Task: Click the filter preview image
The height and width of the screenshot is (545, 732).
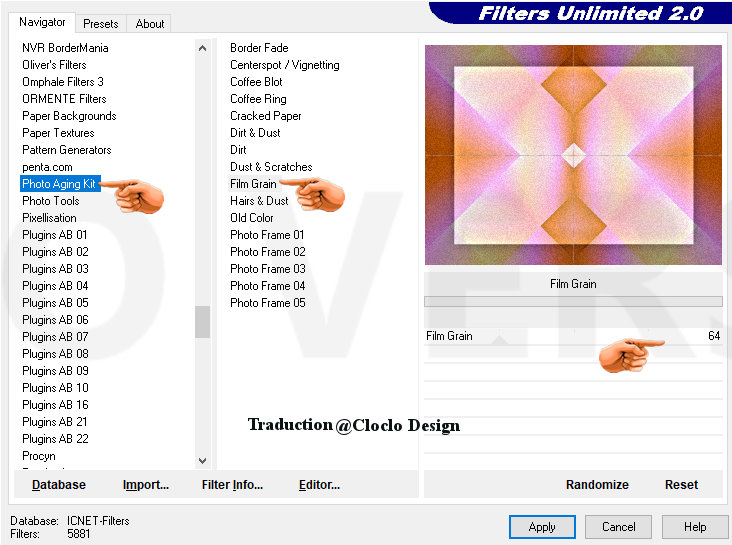Action: [573, 155]
